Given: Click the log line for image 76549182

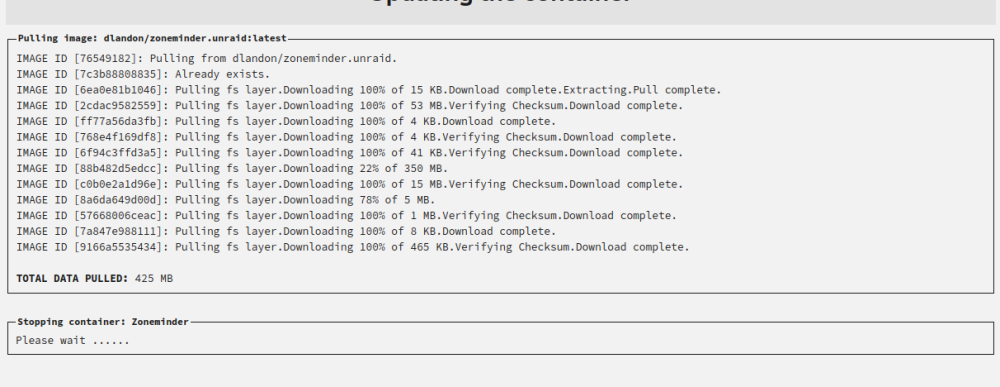Looking at the screenshot, I should [x=207, y=59].
